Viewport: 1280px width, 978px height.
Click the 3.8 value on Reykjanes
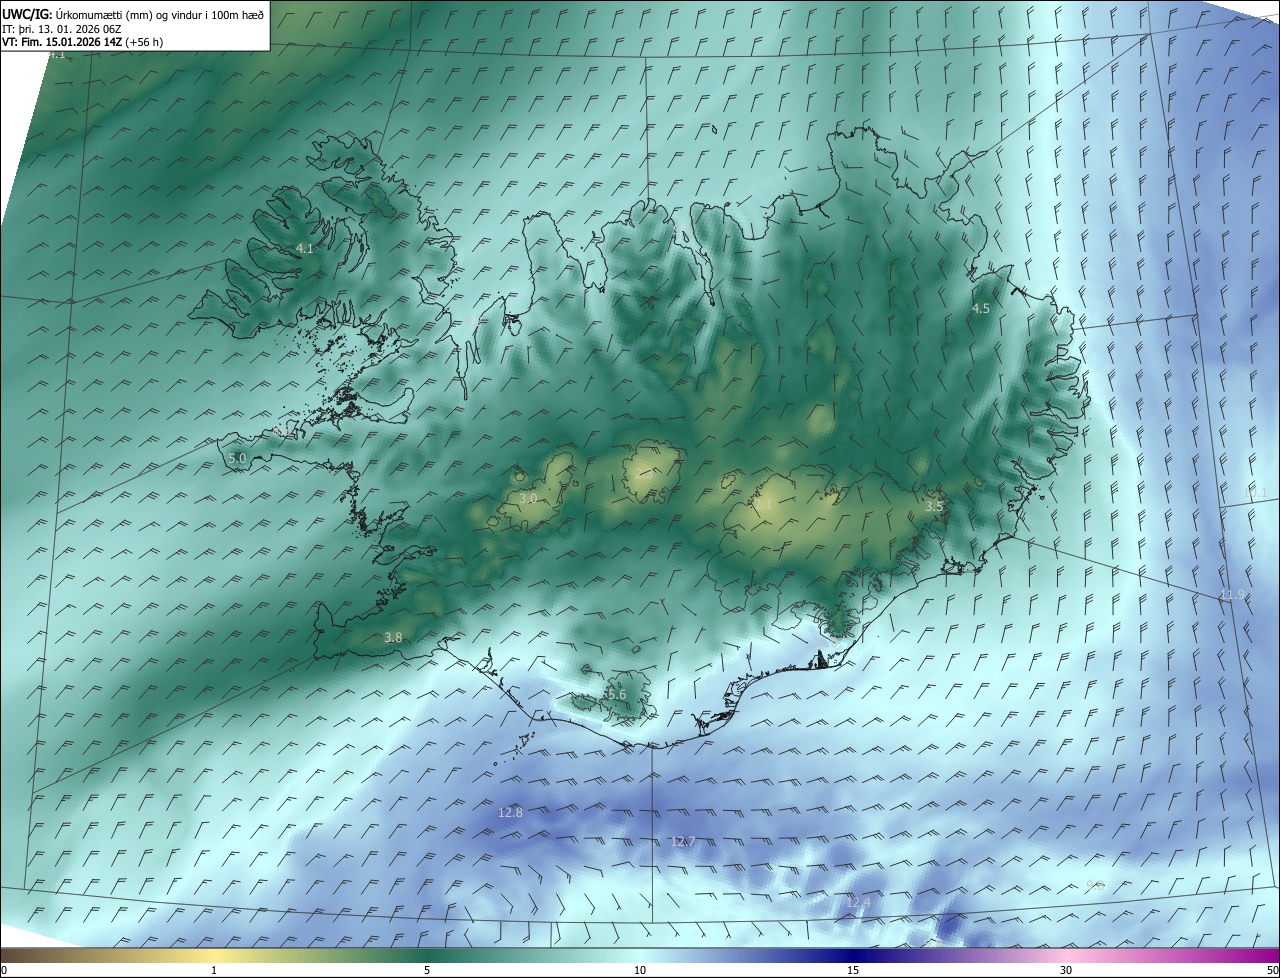[x=393, y=637]
